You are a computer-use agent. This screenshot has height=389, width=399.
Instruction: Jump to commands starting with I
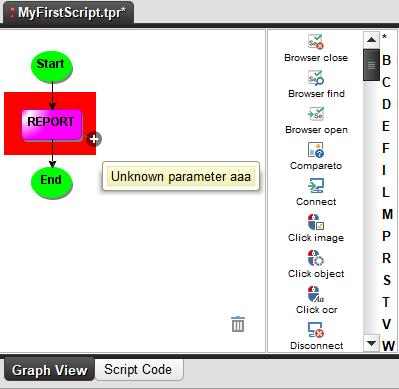[x=384, y=170]
